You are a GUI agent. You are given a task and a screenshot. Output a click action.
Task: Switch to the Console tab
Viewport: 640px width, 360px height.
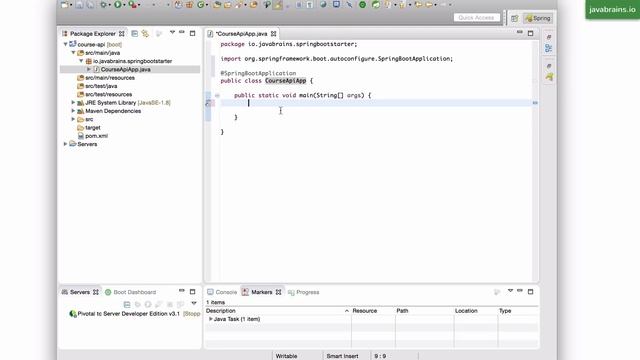[x=222, y=292]
